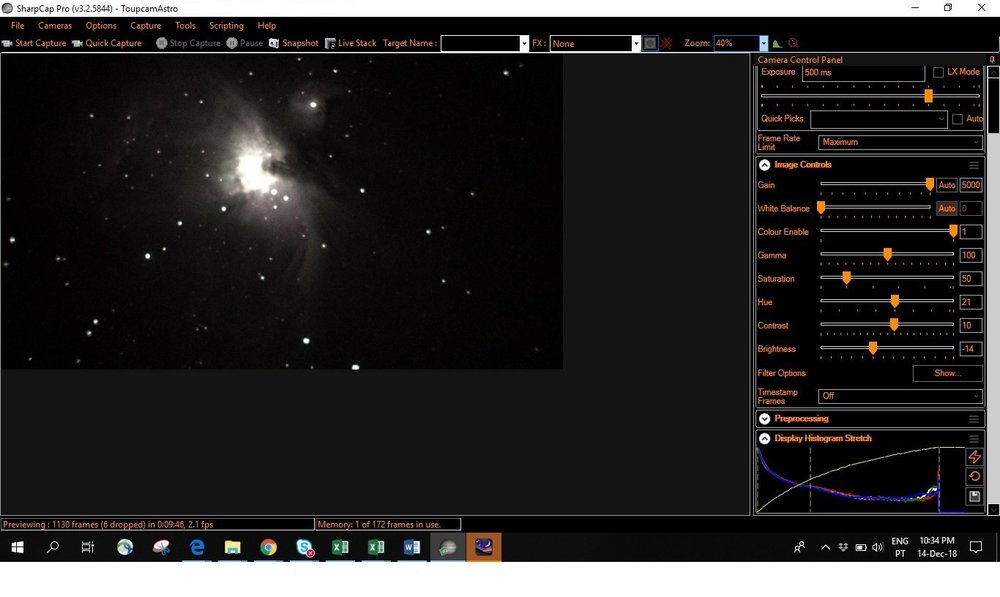Open the Timestamp Frames dropdown

898,395
